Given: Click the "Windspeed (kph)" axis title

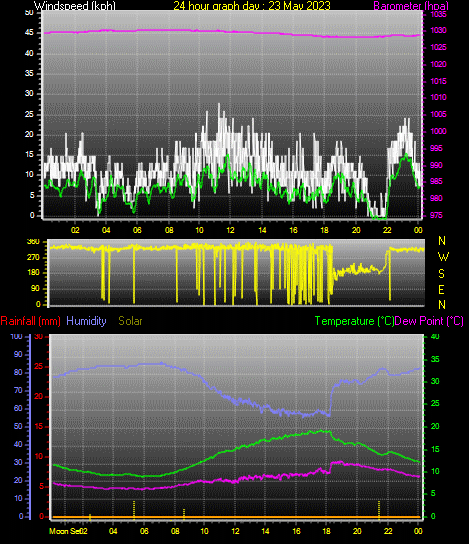Looking at the screenshot, I should point(75,6).
